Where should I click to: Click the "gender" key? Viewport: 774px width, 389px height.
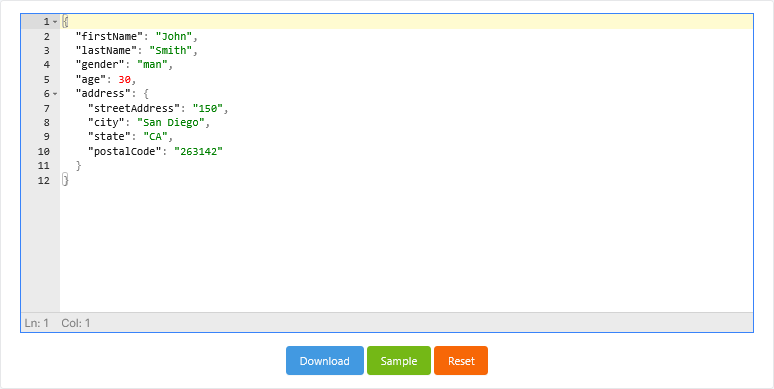(x=100, y=65)
